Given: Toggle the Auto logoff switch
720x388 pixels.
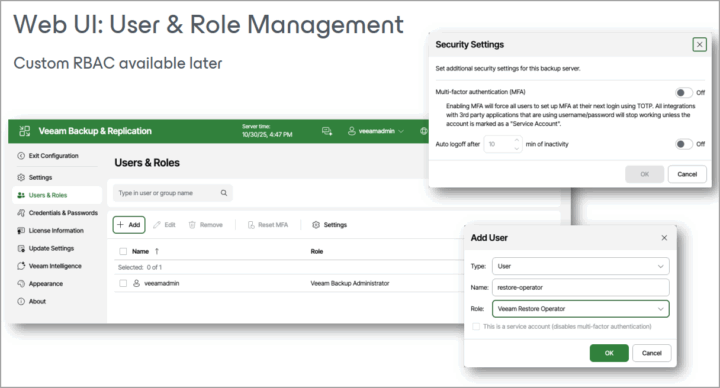Looking at the screenshot, I should pyautogui.click(x=683, y=144).
